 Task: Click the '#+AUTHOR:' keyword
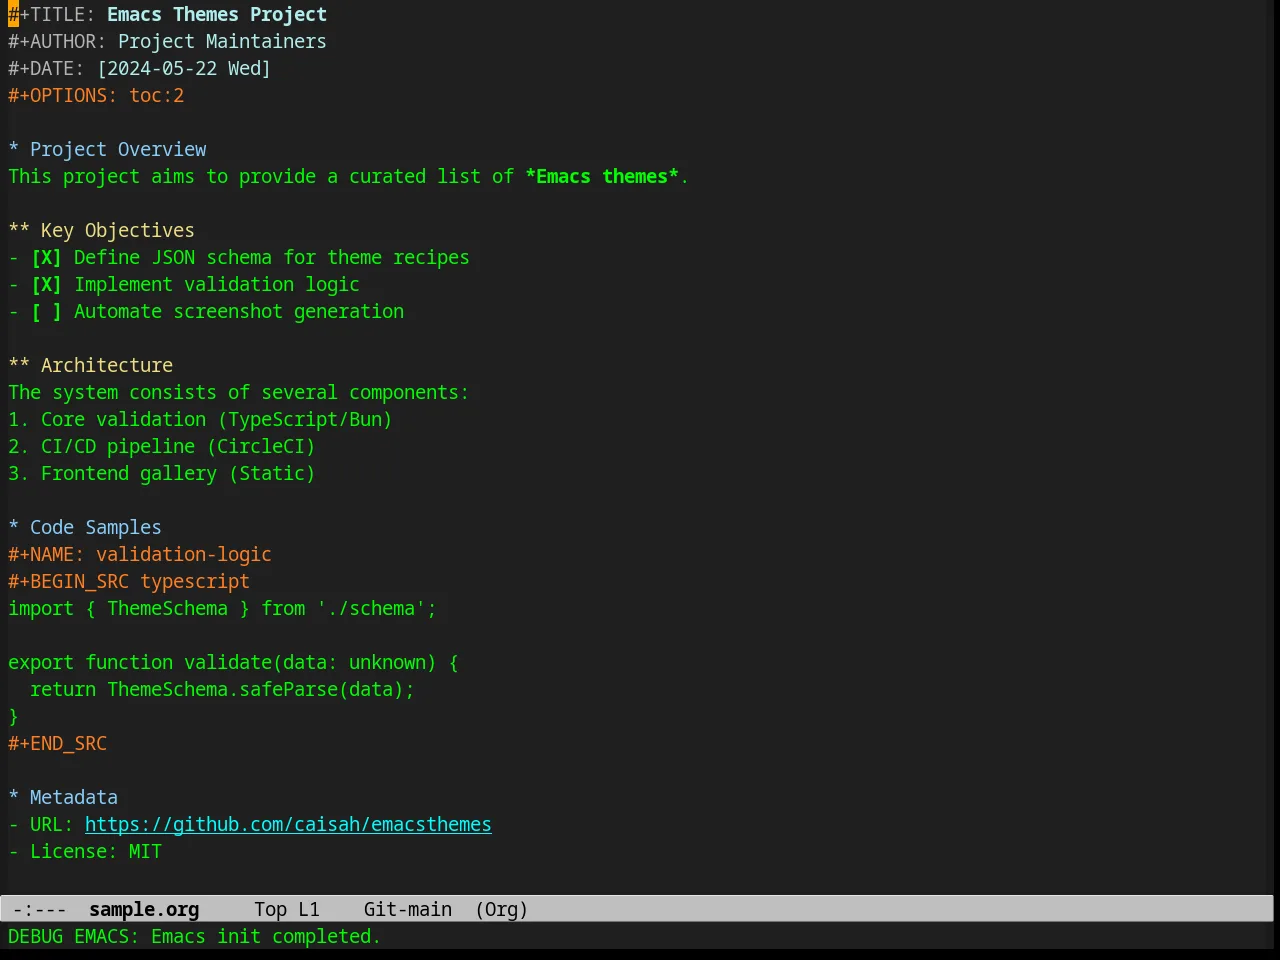(x=57, y=41)
